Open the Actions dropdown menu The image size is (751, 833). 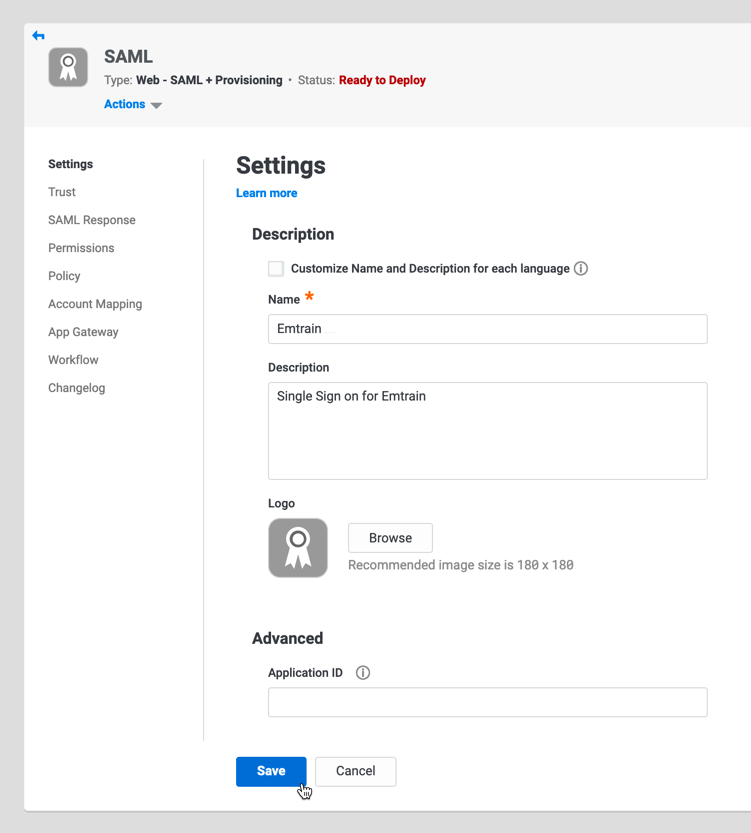point(132,104)
